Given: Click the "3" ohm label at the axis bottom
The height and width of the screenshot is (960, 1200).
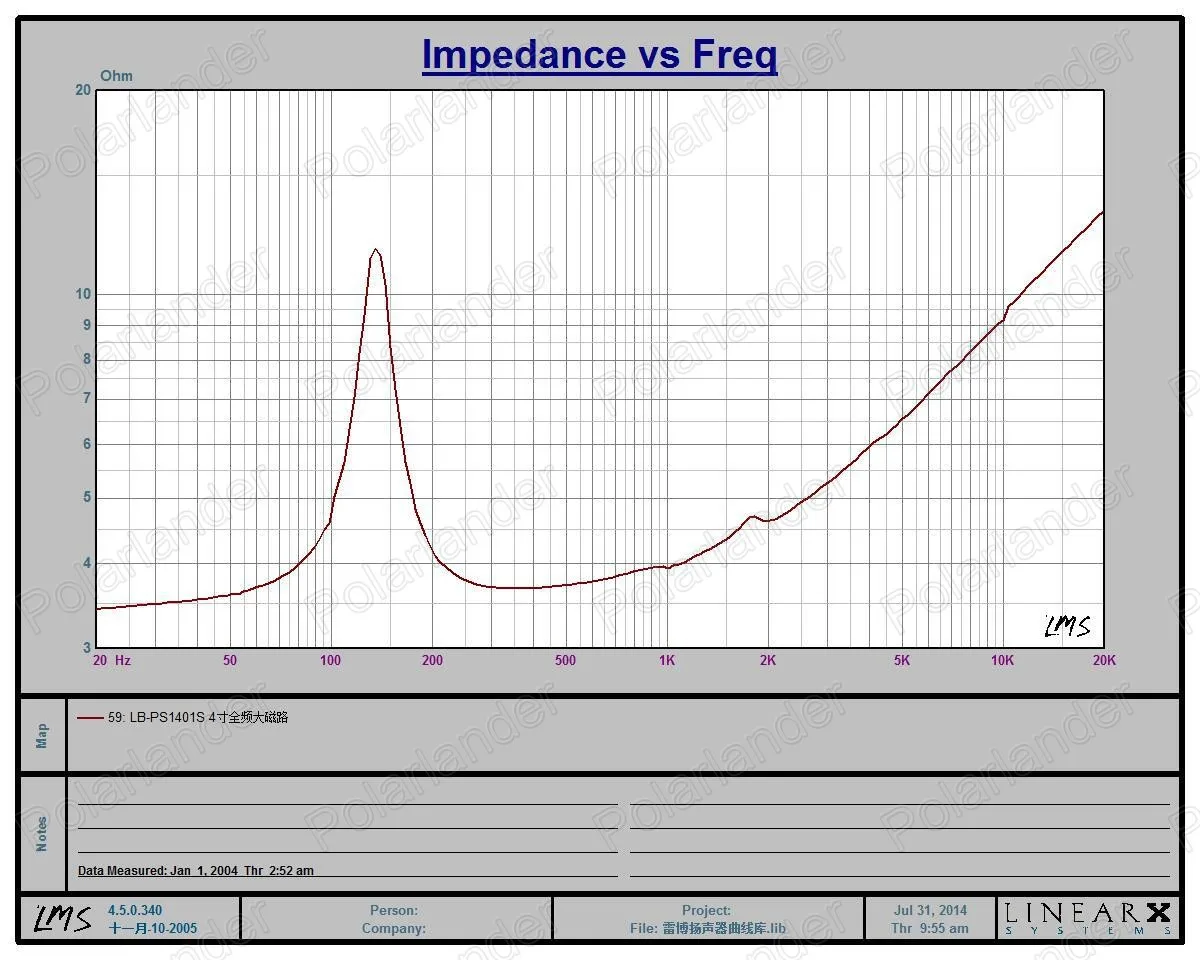Looking at the screenshot, I should coord(87,648).
